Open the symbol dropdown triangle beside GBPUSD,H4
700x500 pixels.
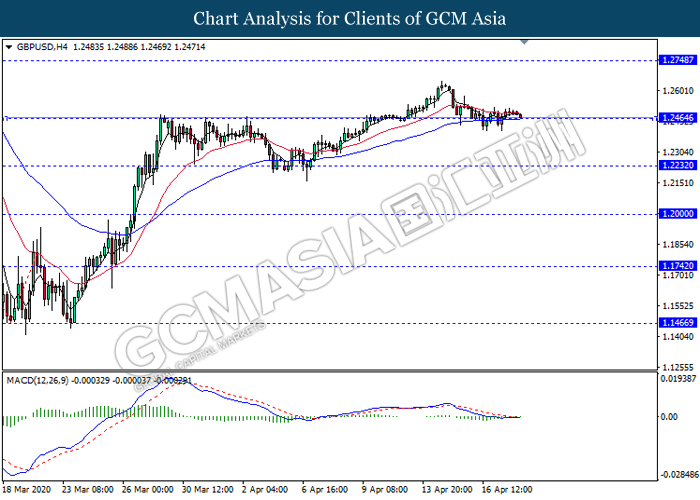[x=8, y=47]
